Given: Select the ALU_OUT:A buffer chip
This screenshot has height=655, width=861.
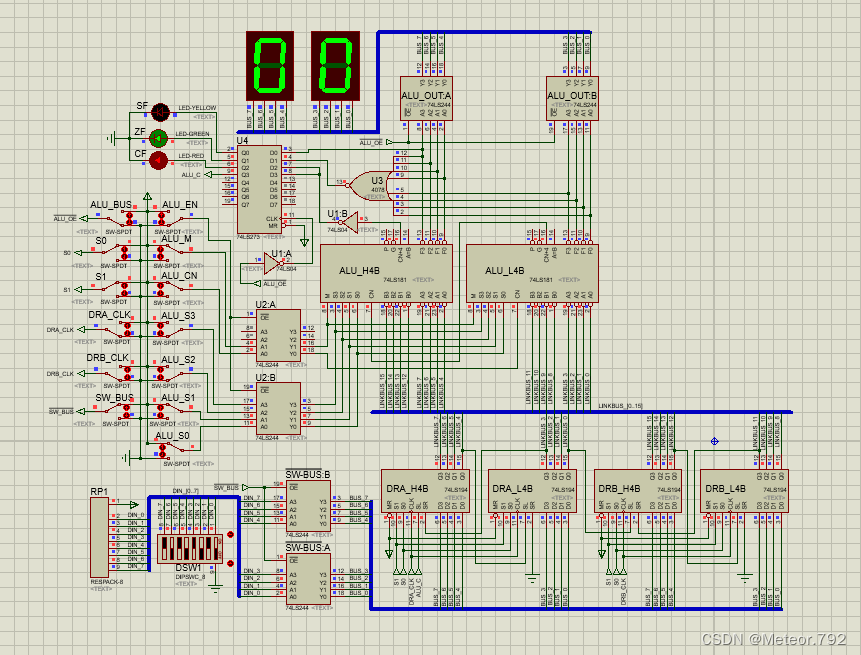Looking at the screenshot, I should [x=427, y=98].
